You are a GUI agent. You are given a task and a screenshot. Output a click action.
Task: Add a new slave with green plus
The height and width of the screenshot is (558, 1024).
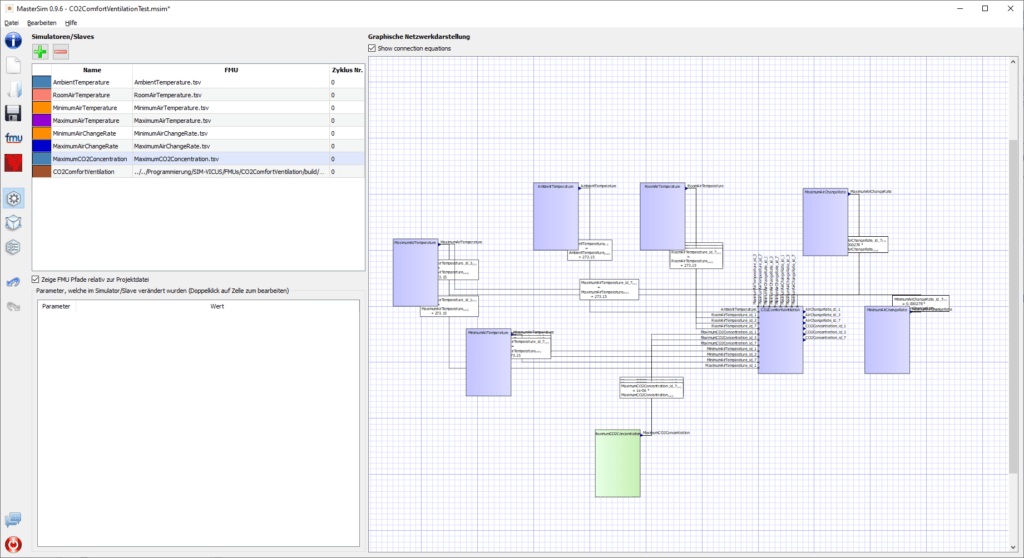40,52
